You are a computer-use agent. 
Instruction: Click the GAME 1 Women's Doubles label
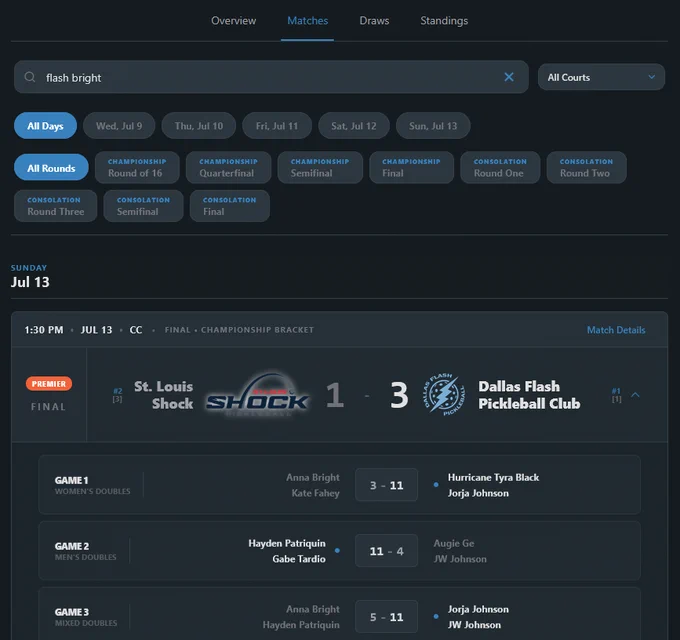click(x=92, y=485)
